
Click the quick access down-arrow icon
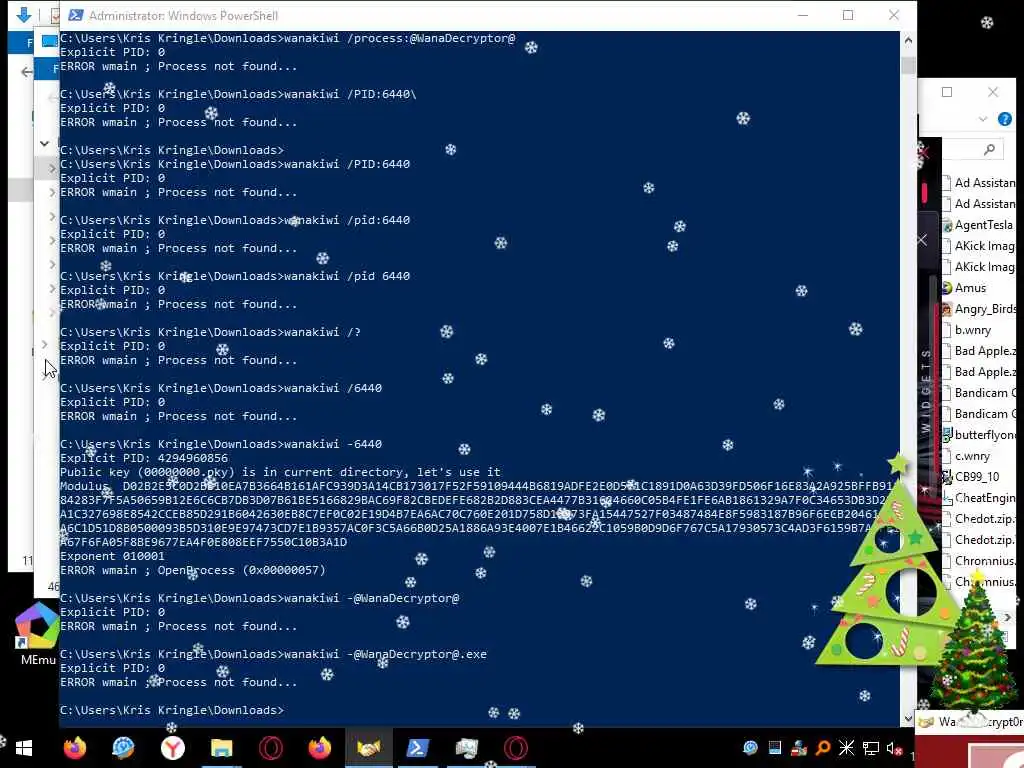coord(24,14)
